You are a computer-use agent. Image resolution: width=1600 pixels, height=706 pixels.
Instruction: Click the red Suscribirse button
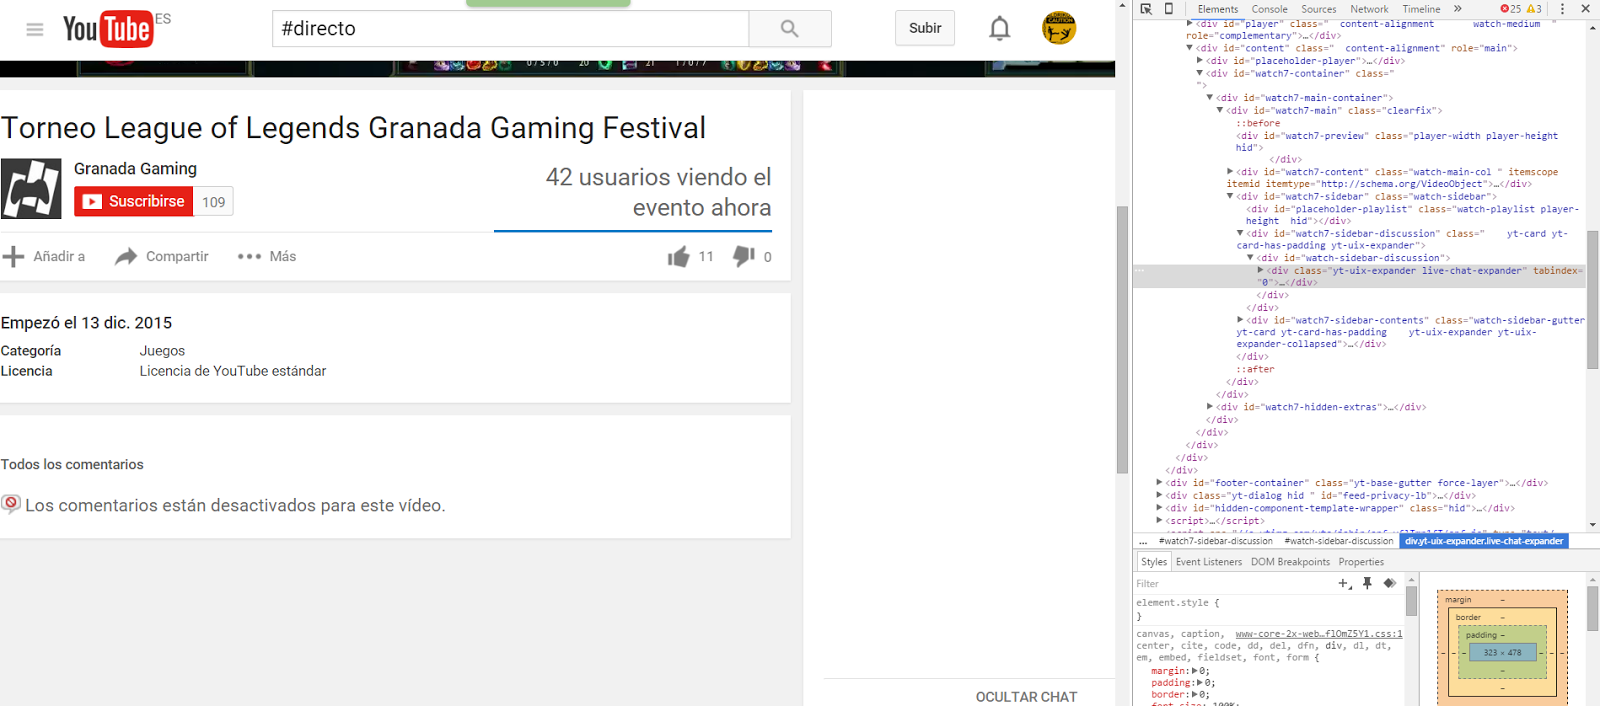click(133, 202)
